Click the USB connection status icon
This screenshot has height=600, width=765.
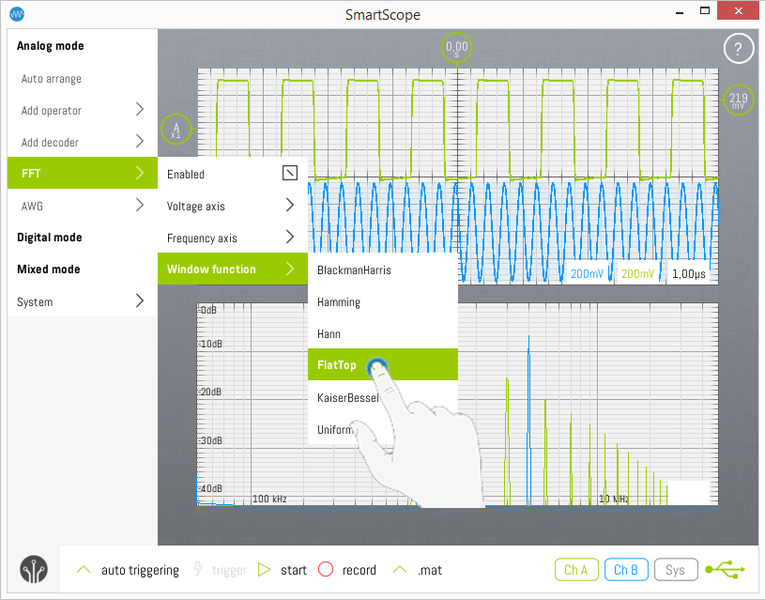coord(724,569)
